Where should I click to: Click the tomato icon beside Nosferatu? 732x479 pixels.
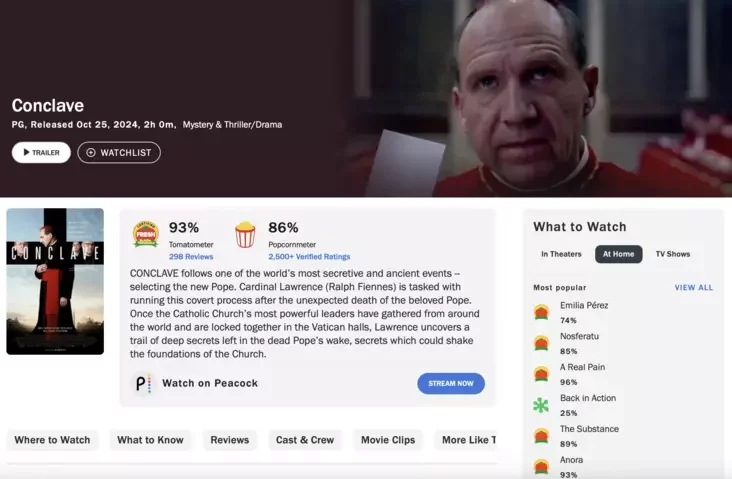pyautogui.click(x=541, y=343)
